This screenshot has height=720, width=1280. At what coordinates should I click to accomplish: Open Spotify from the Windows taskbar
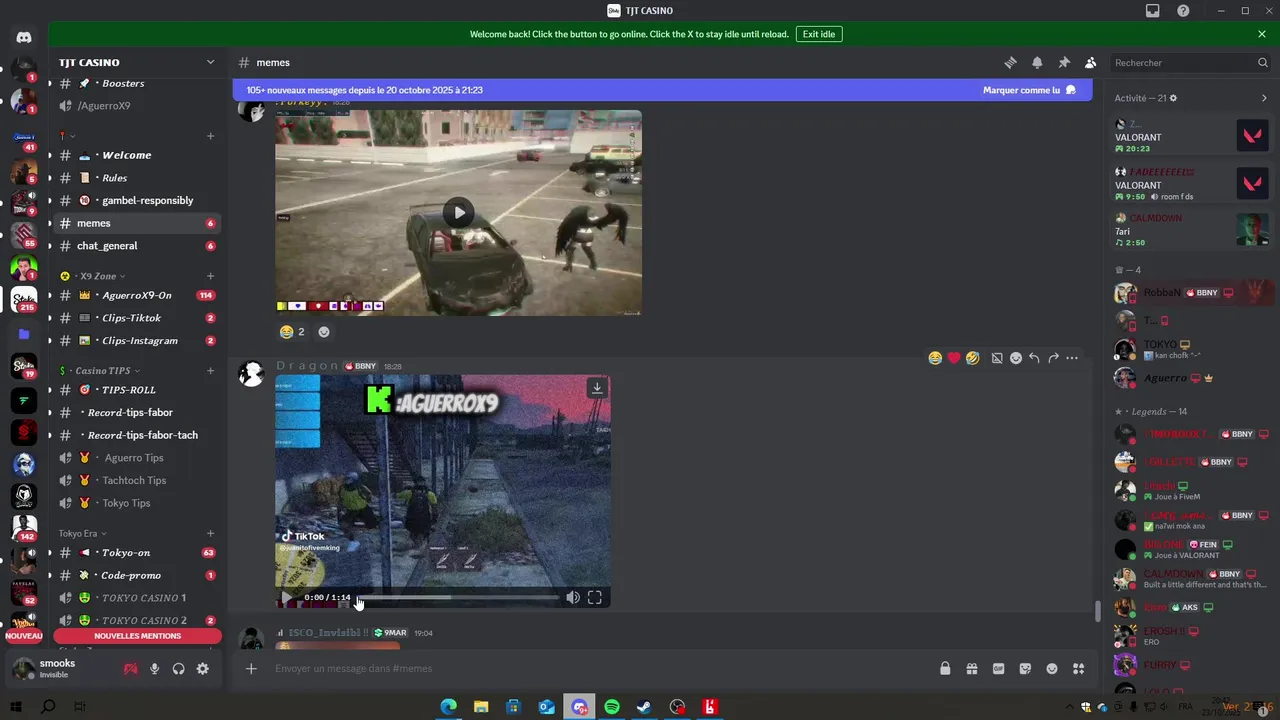(x=612, y=707)
